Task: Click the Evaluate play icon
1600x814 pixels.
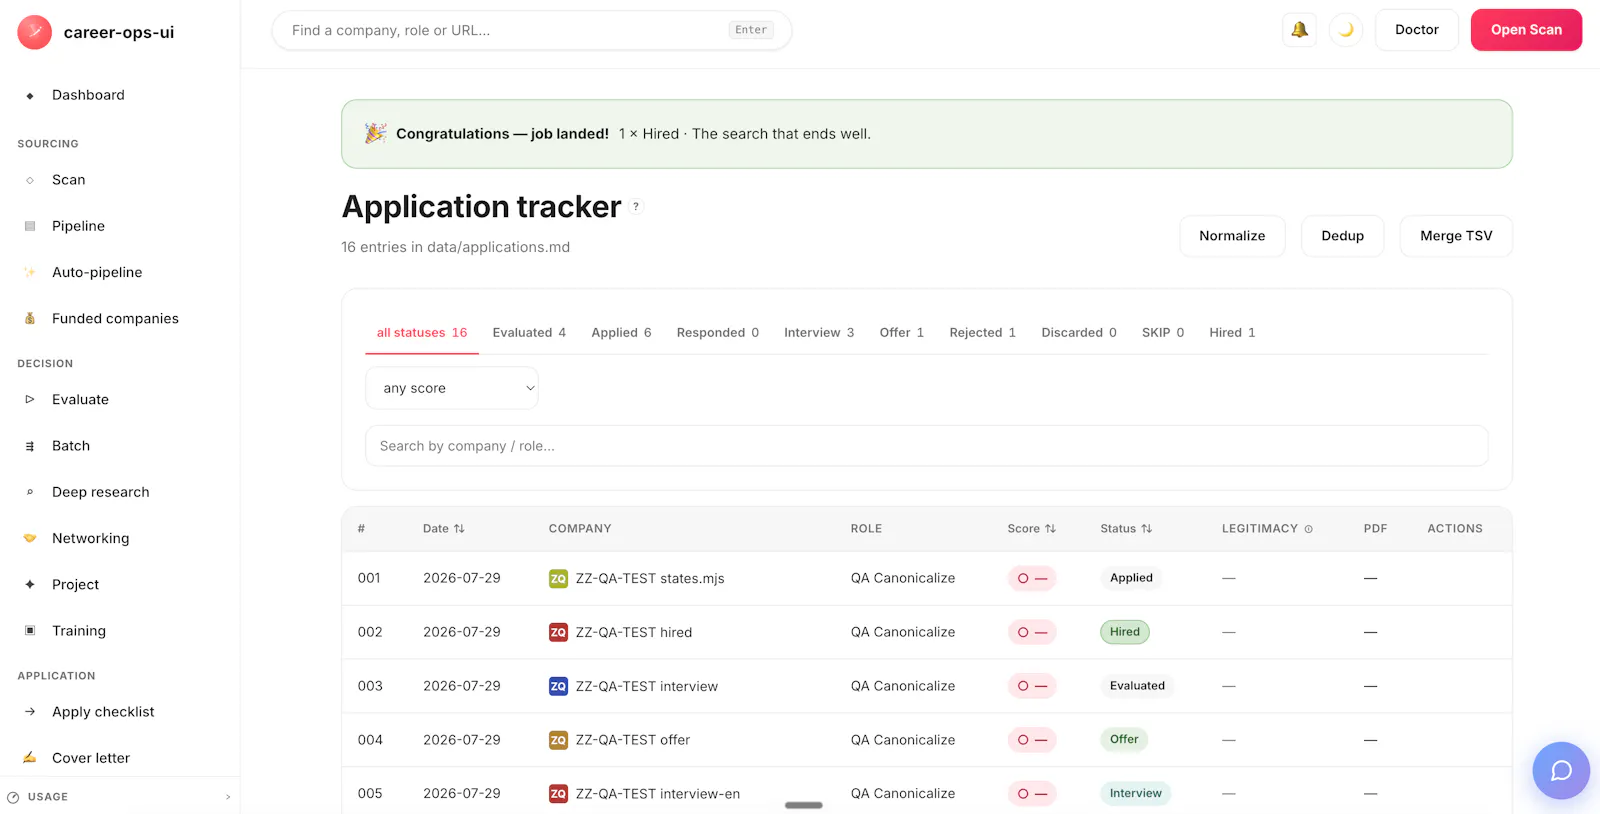Action: click(30, 399)
